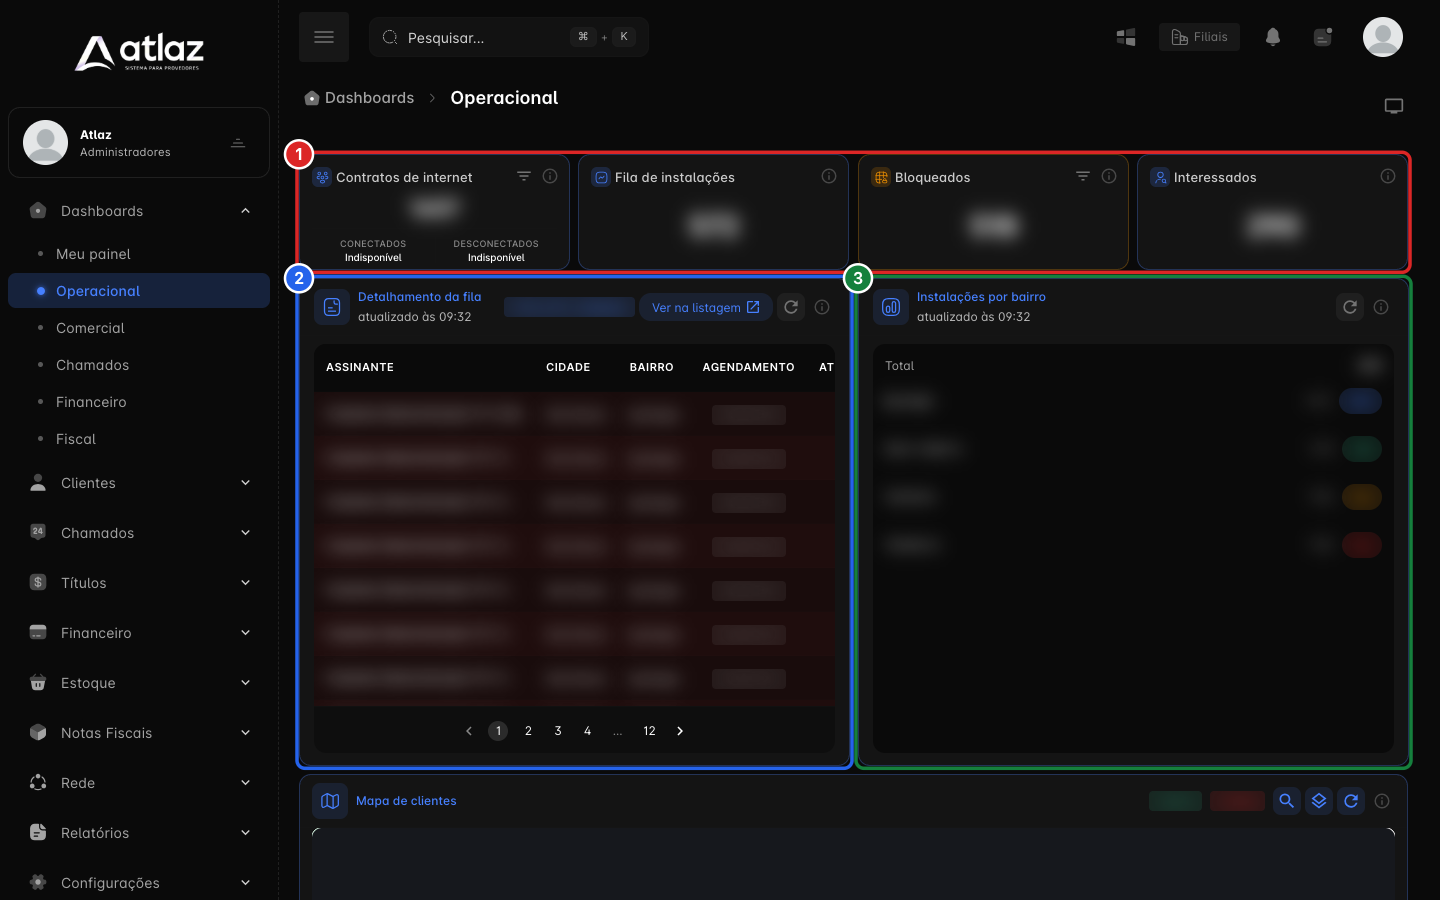Sort by CIDADE column header
This screenshot has height=900, width=1440.
[x=568, y=367]
